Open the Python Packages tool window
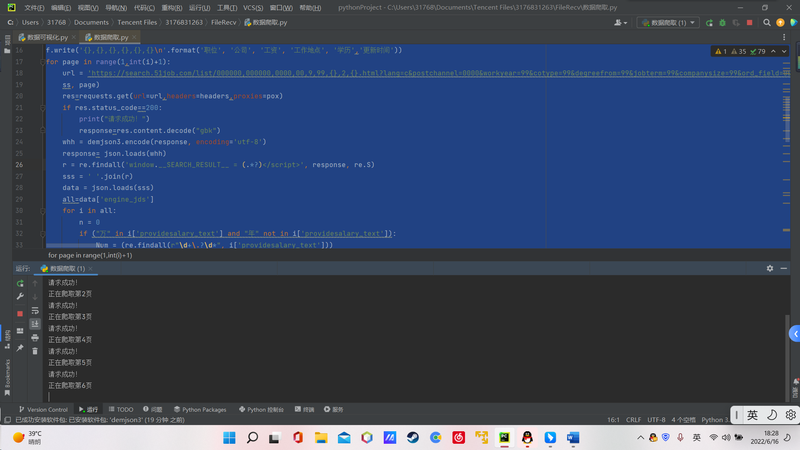 coord(200,409)
